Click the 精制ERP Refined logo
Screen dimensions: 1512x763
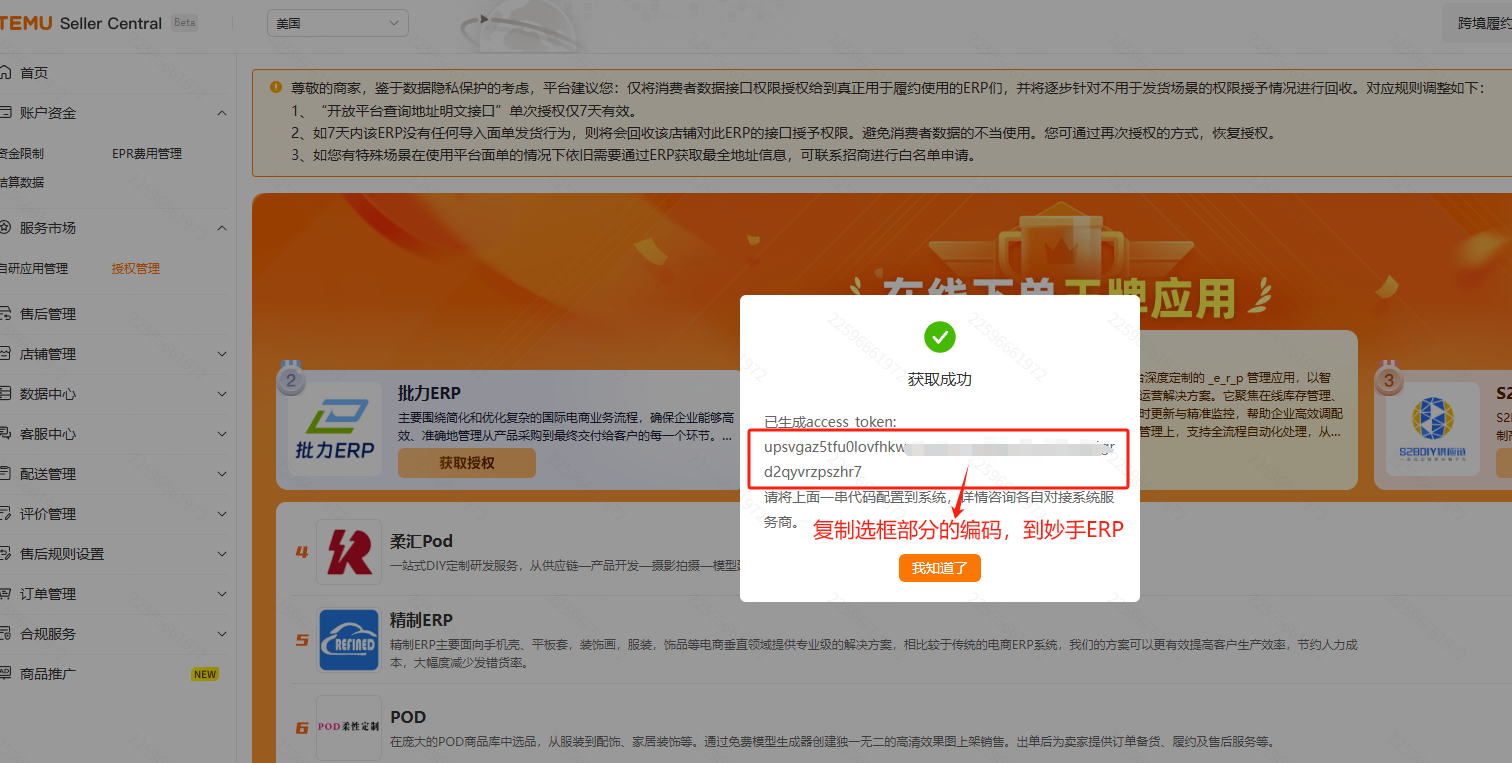tap(349, 640)
